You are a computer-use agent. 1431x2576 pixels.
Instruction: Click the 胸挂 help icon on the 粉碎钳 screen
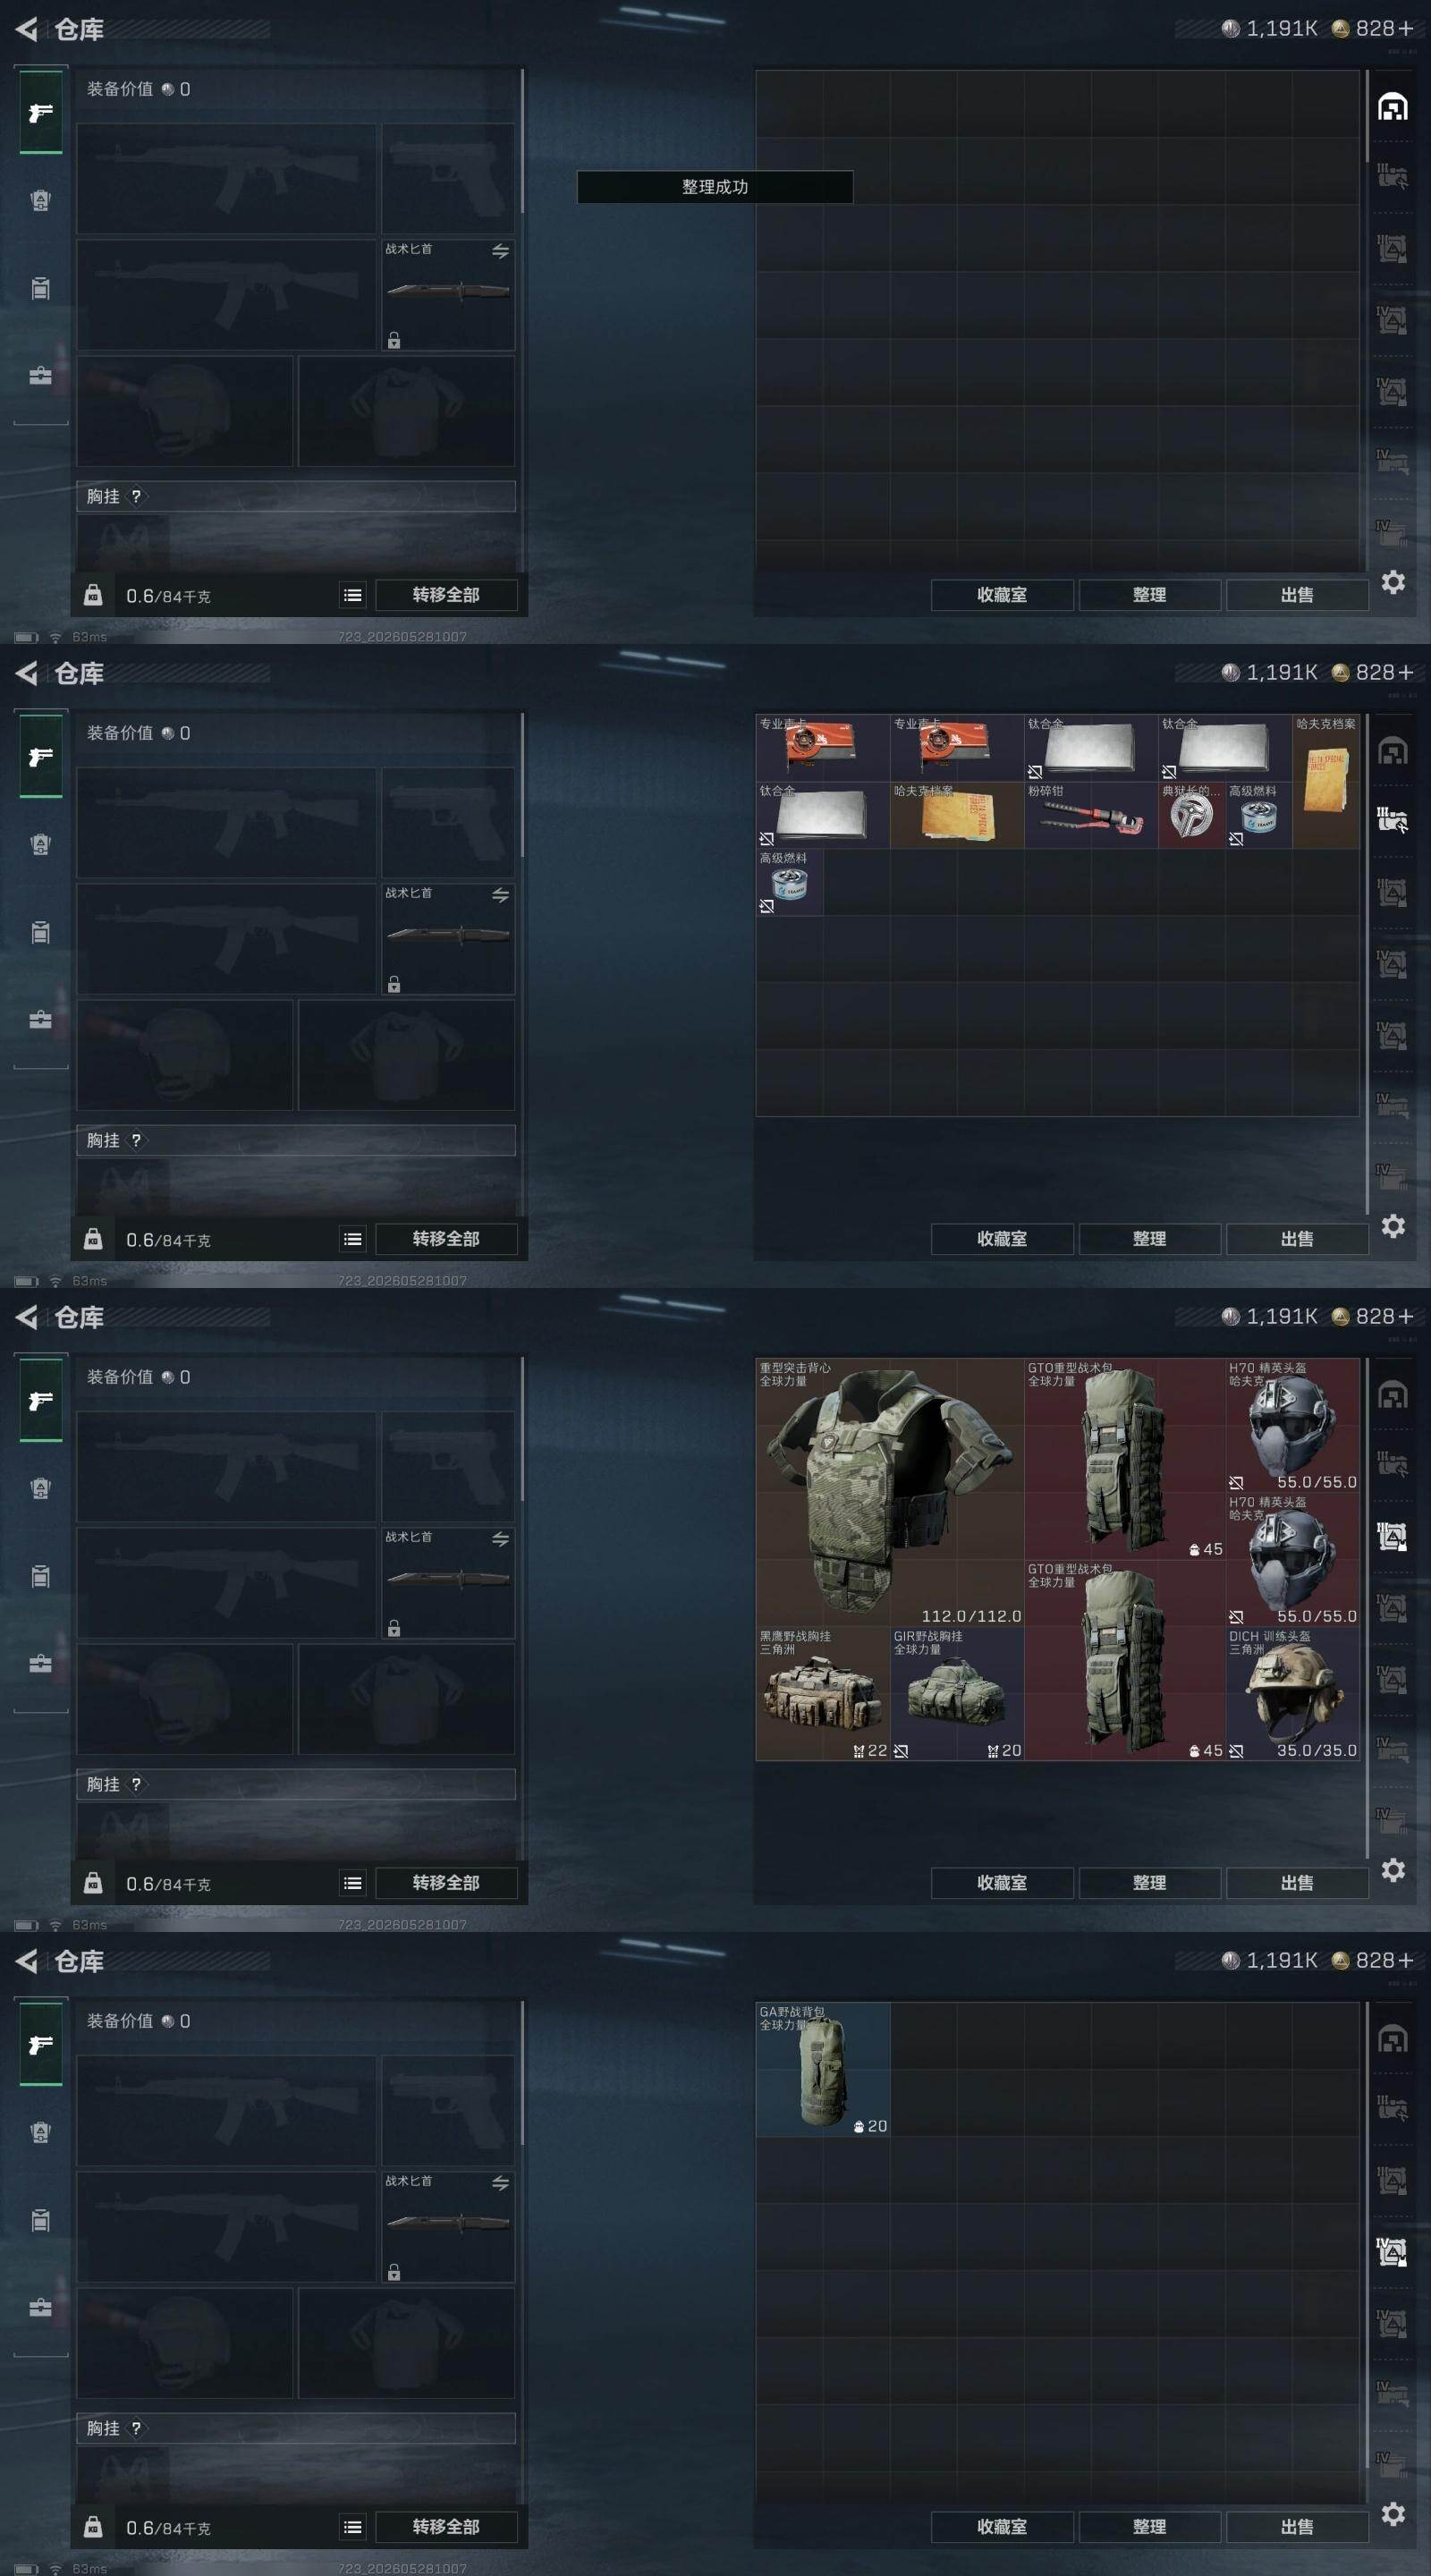(x=137, y=1140)
